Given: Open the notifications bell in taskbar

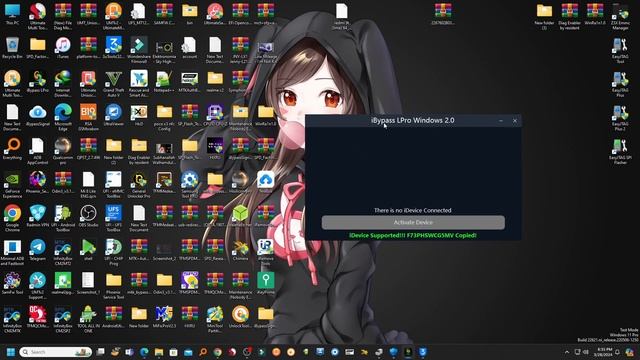Looking at the screenshot, I should pos(618,352).
